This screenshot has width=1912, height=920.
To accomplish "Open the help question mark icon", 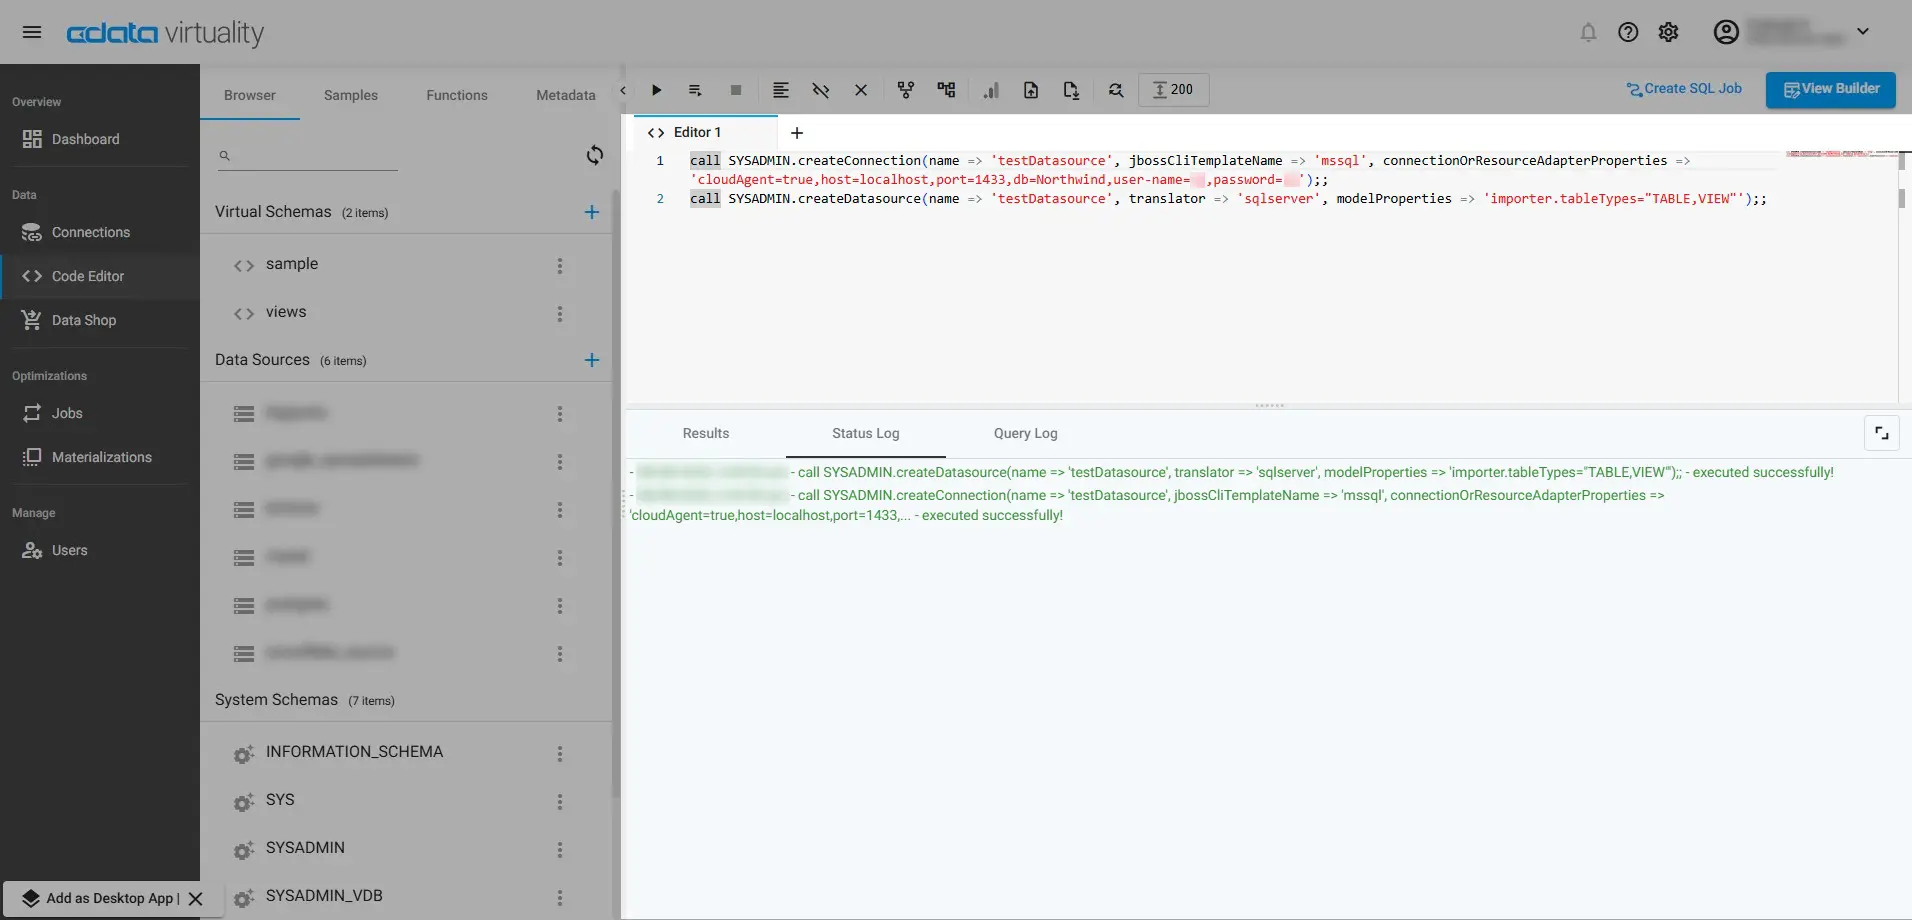I will [1628, 32].
